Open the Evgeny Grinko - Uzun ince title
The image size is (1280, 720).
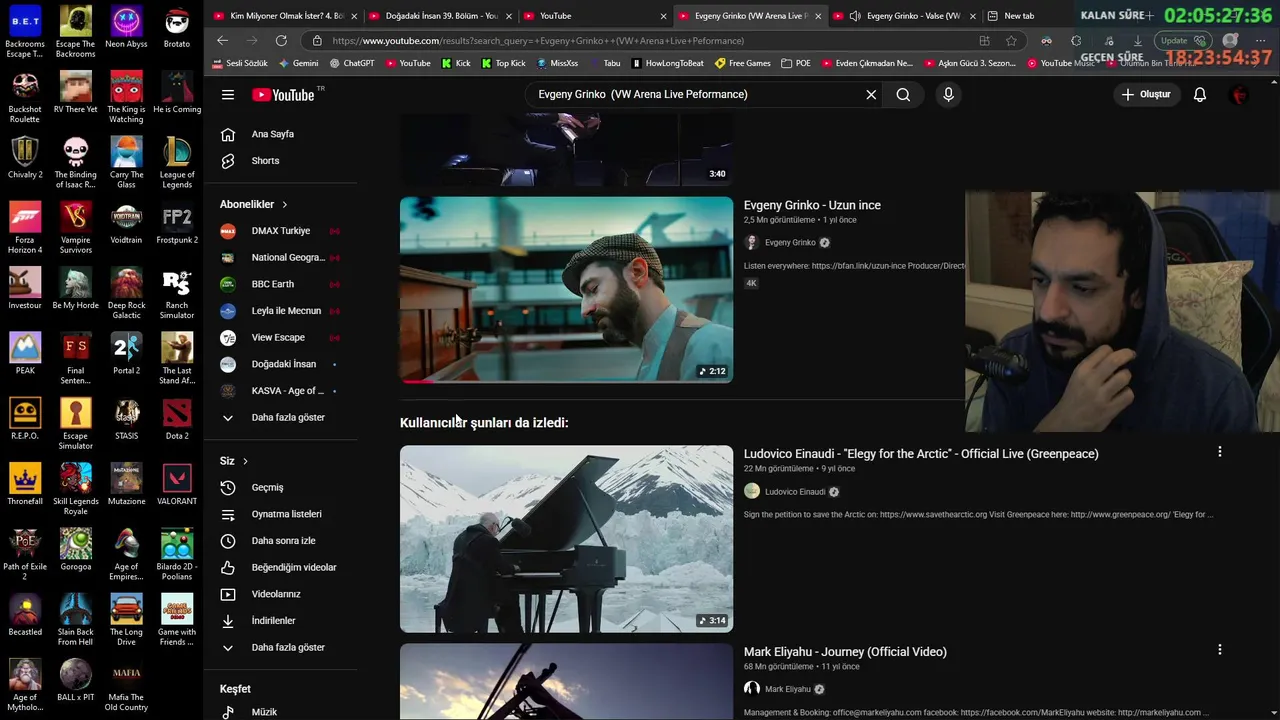(x=812, y=205)
